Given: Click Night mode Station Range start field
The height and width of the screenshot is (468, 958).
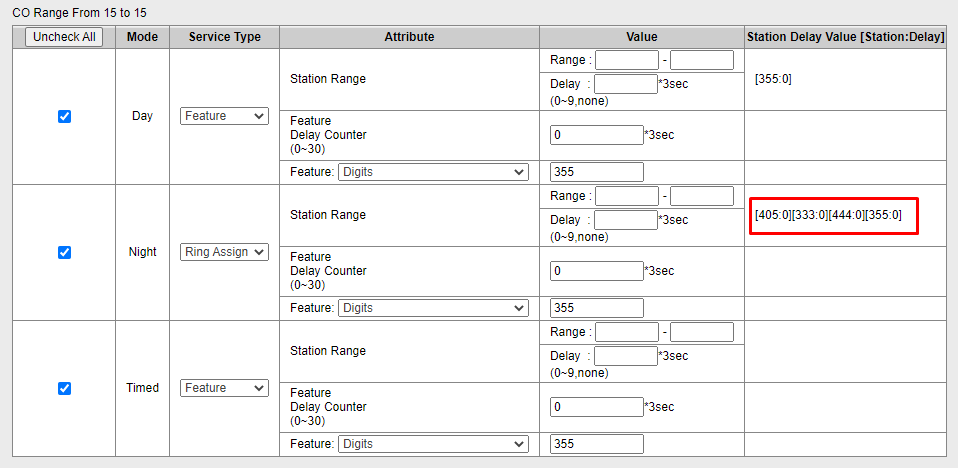Looking at the screenshot, I should [627, 196].
